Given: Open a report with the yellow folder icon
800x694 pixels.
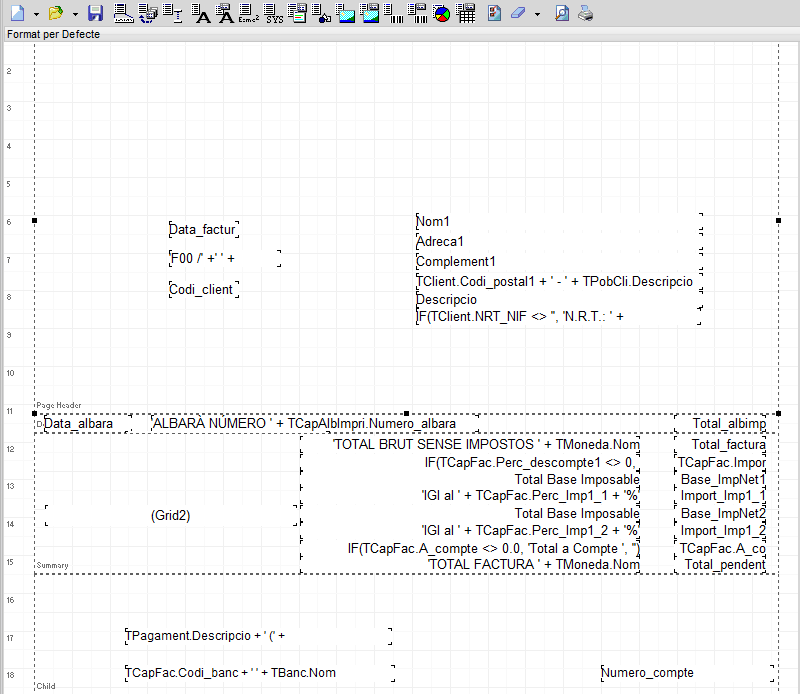Looking at the screenshot, I should pyautogui.click(x=56, y=13).
